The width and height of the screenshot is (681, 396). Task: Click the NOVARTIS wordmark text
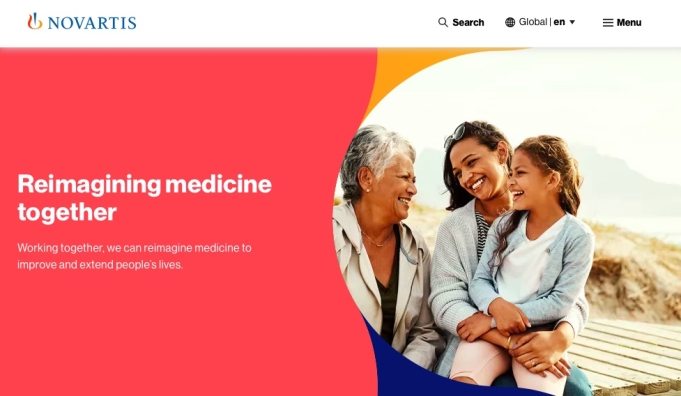tap(92, 23)
